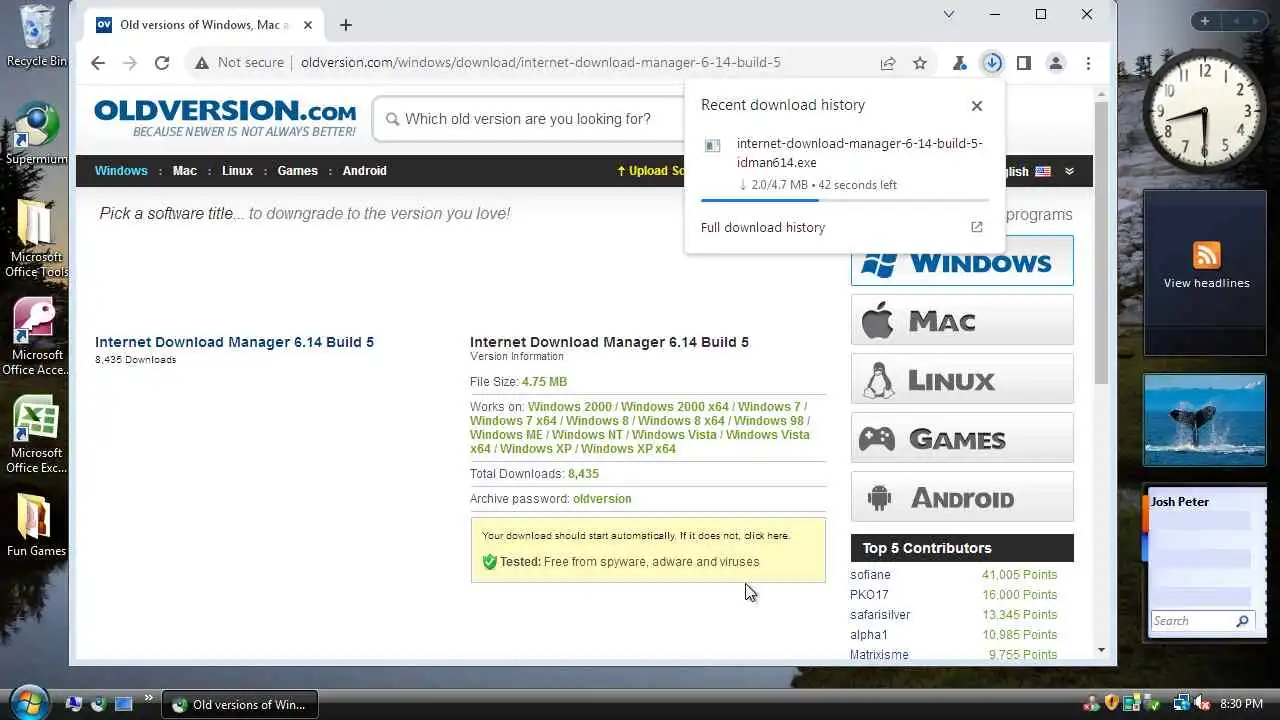Switch to the Old versions browser tab
Viewport: 1280px width, 720px height.
[204, 25]
